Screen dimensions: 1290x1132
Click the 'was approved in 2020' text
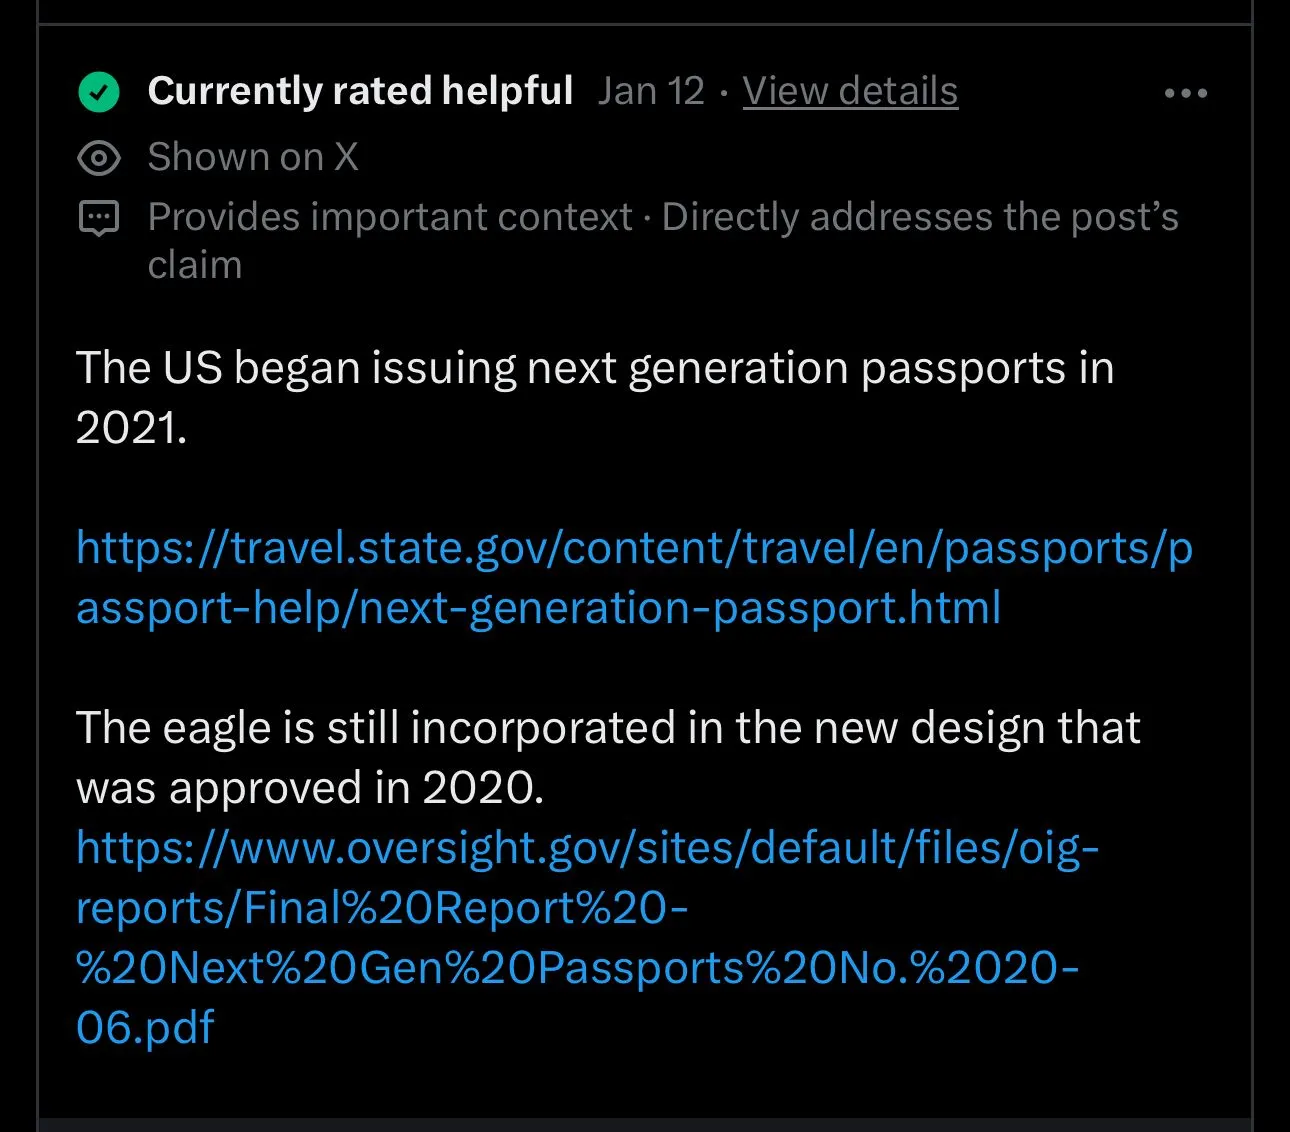coord(310,788)
